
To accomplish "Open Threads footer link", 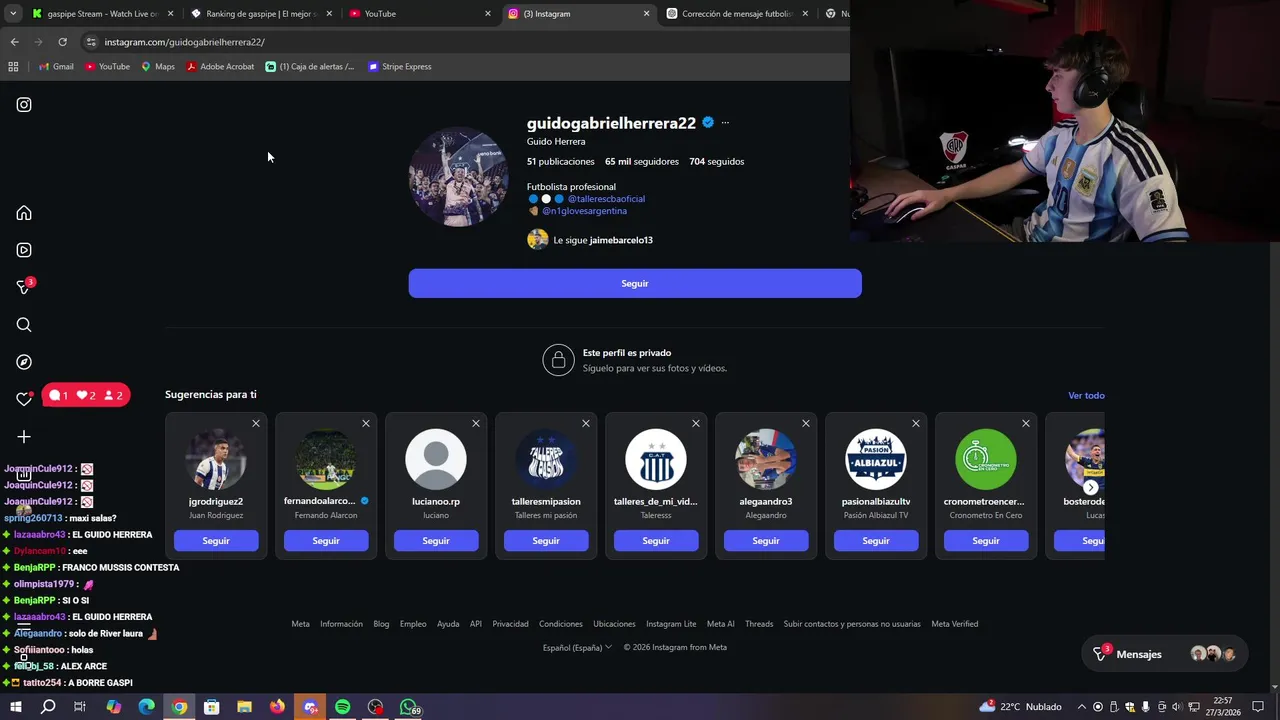I will 759,624.
